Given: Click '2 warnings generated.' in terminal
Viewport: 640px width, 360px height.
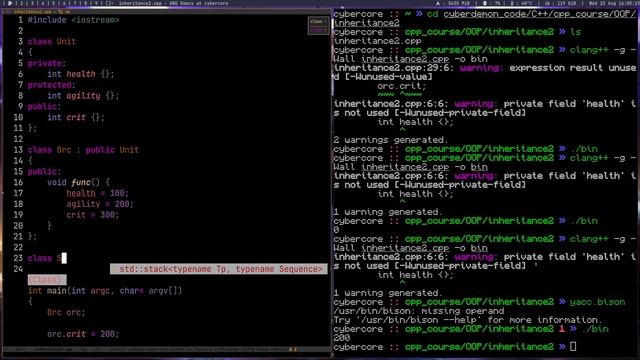Looking at the screenshot, I should point(391,140).
